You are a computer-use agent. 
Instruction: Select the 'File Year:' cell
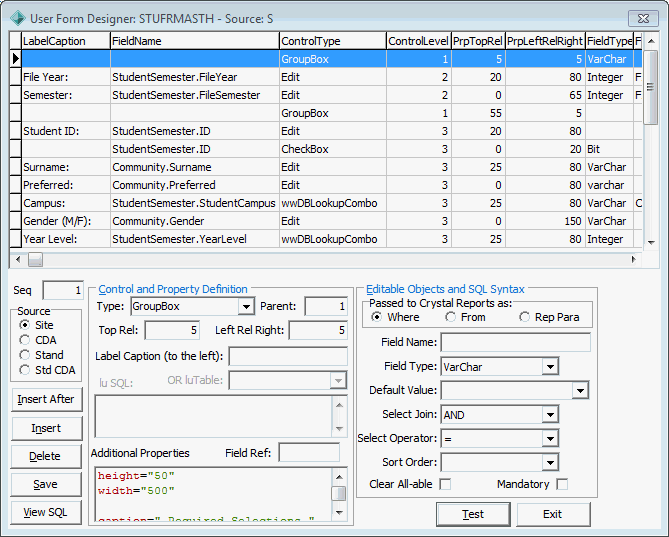coord(66,77)
